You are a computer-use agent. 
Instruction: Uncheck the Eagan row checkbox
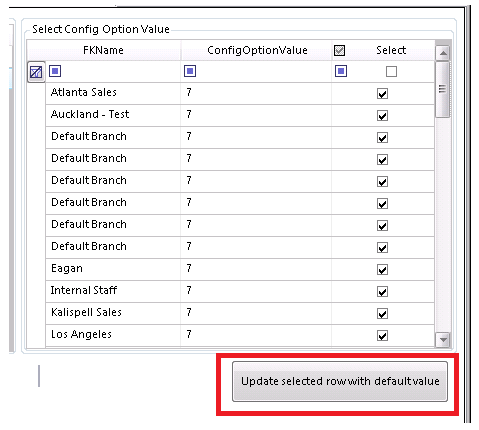(x=382, y=270)
